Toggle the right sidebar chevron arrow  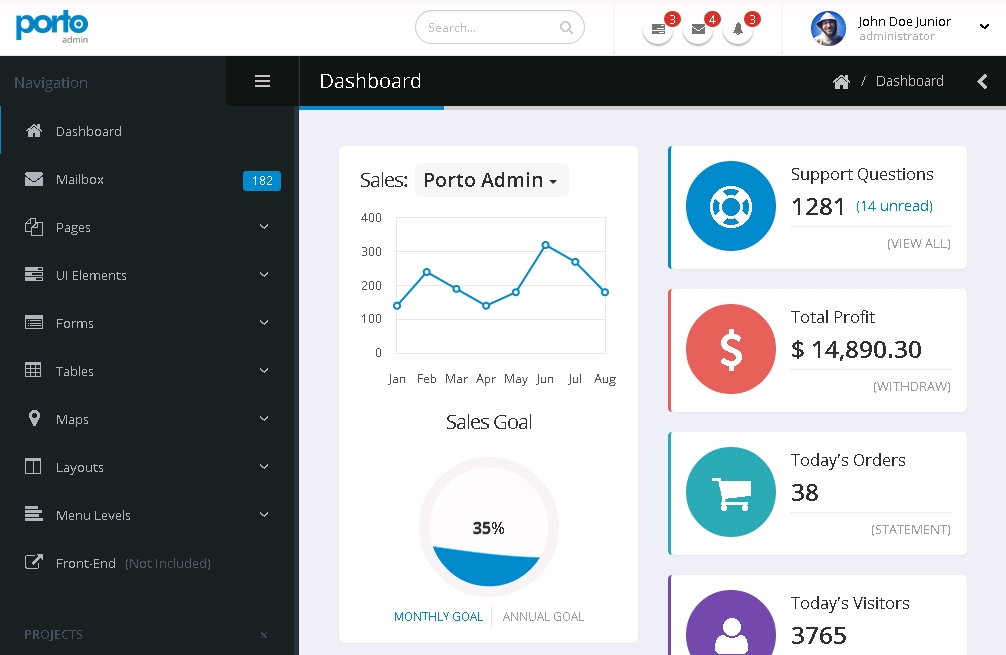click(982, 82)
